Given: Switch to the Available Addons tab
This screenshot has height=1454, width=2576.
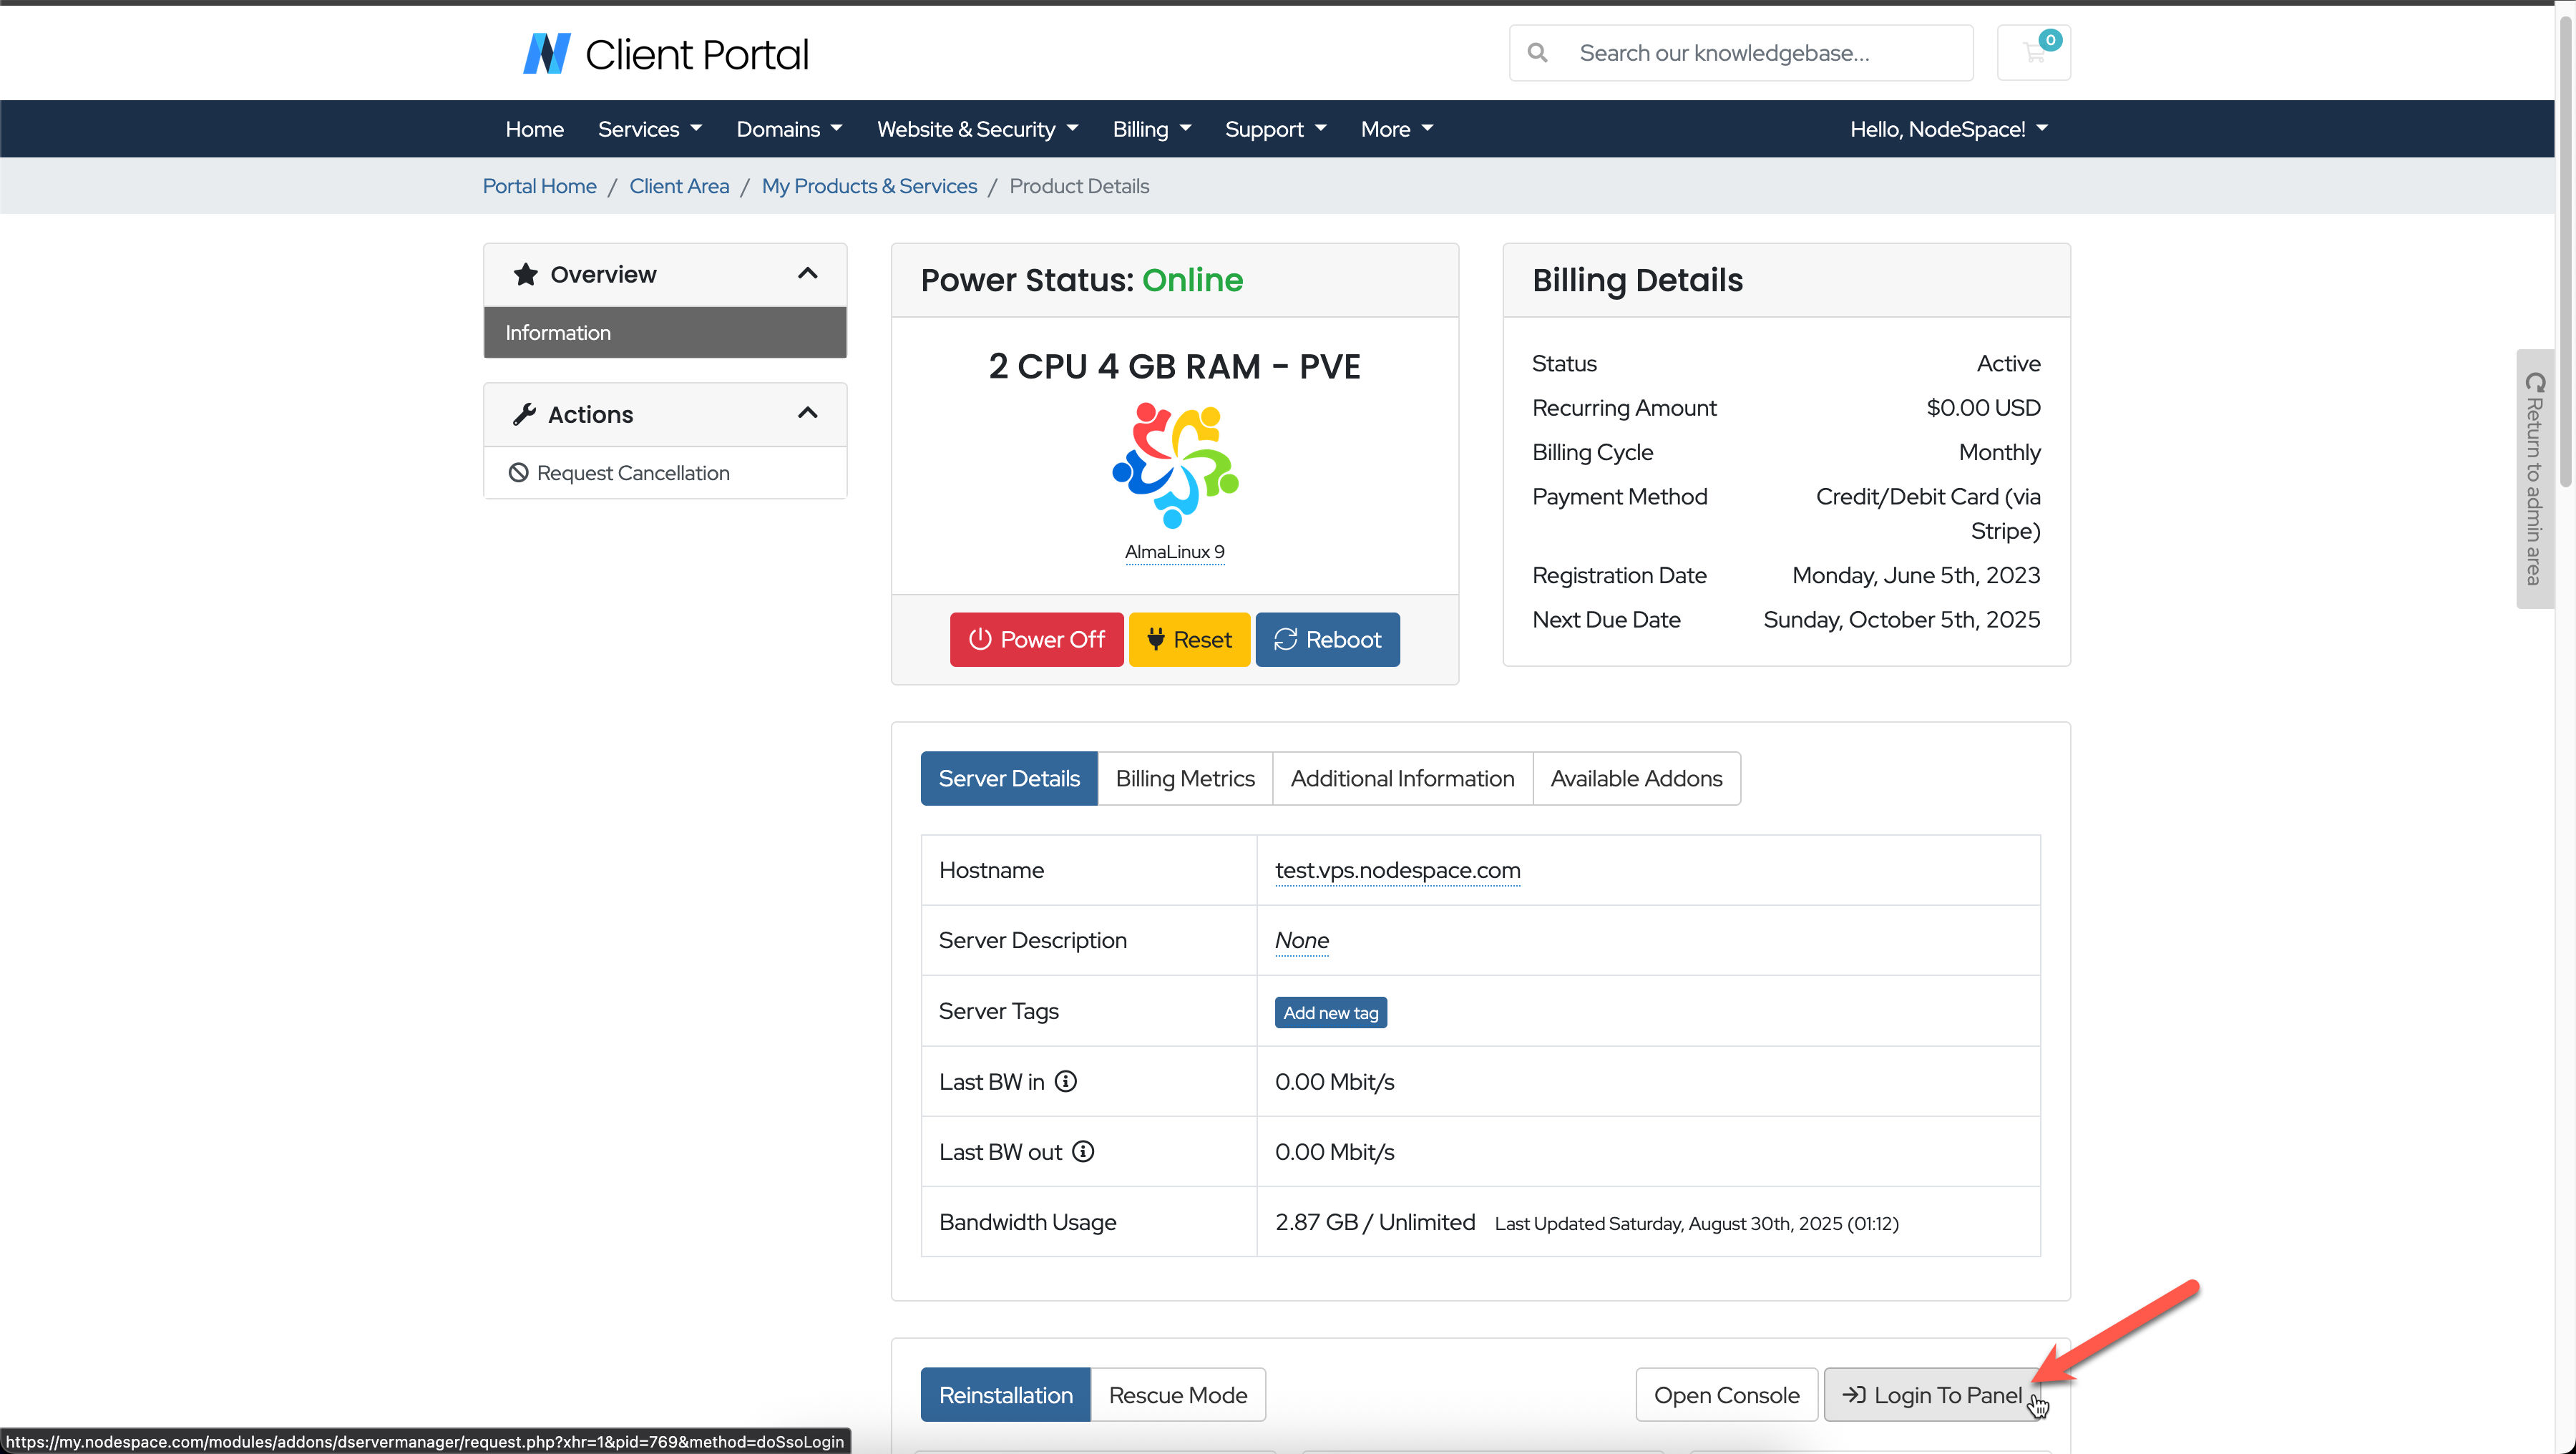Looking at the screenshot, I should tap(1636, 778).
